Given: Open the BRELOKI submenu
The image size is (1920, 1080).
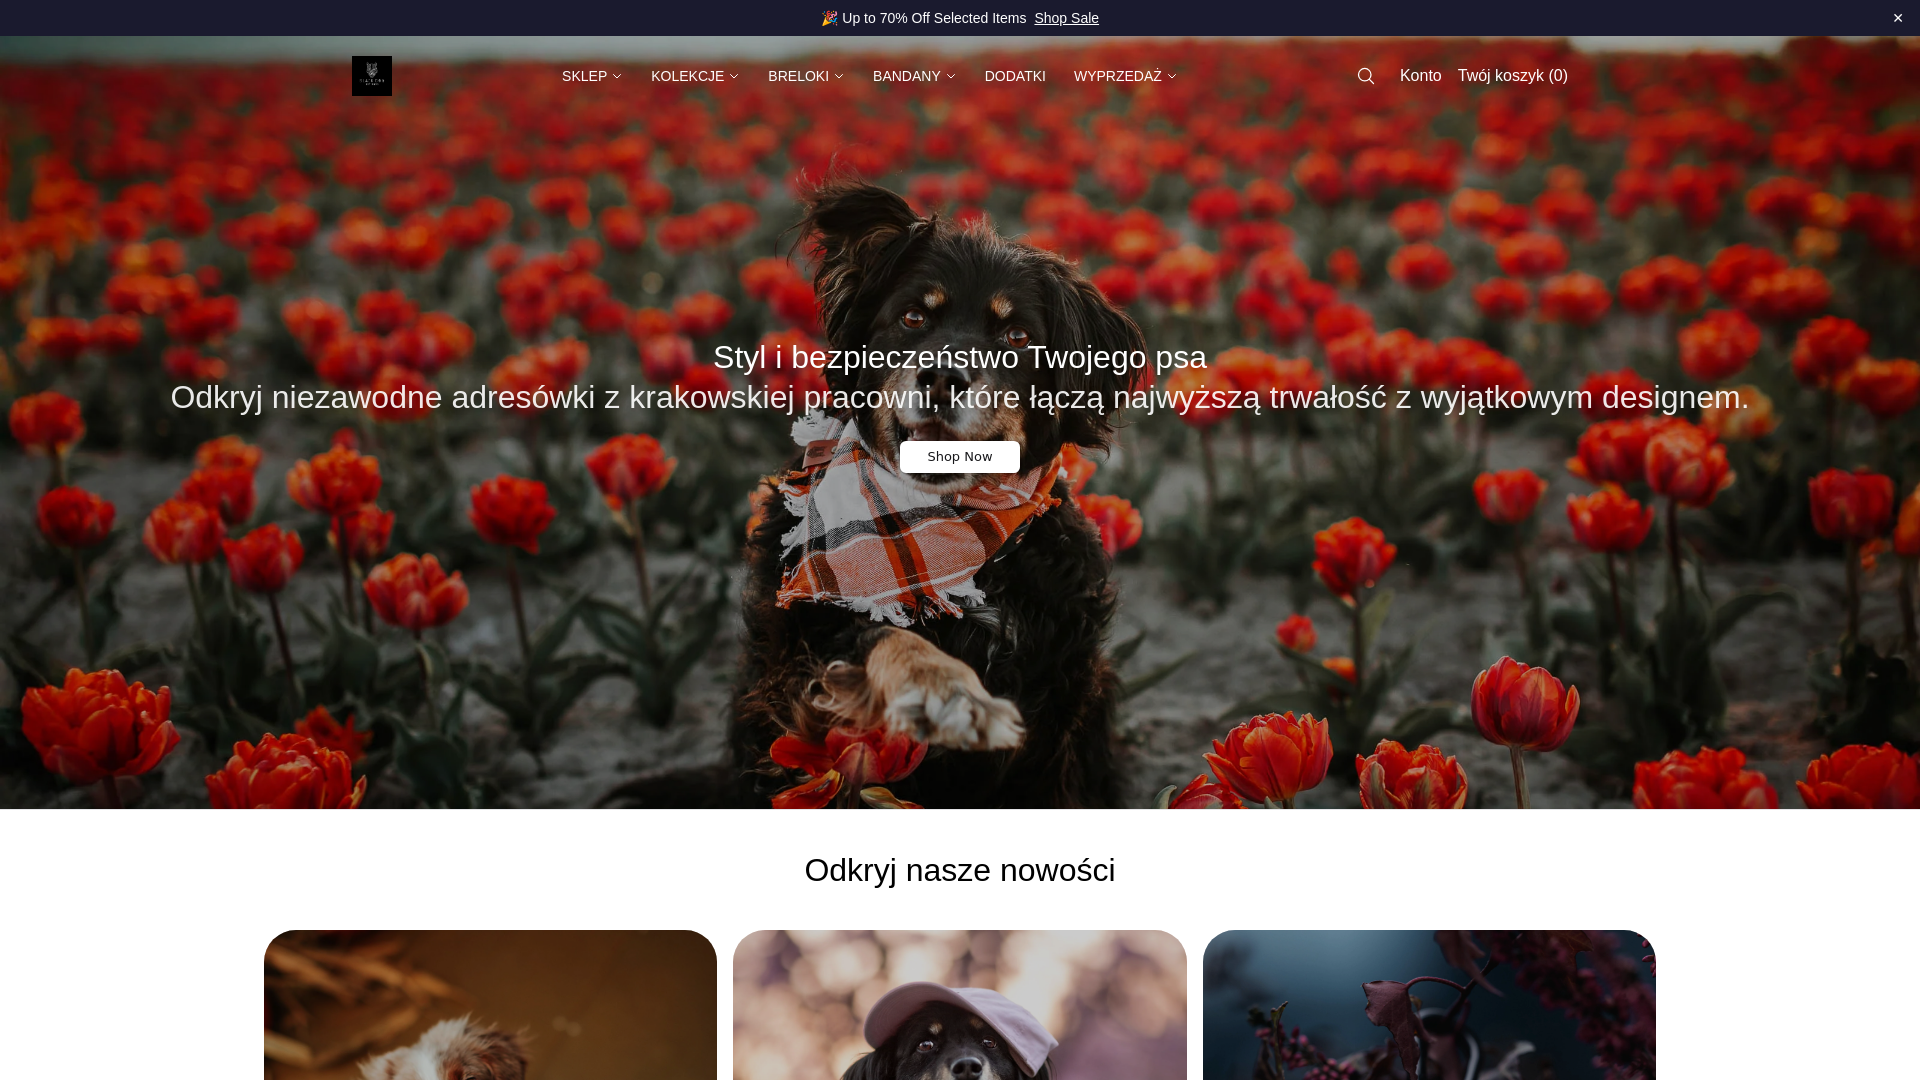Looking at the screenshot, I should [805, 76].
